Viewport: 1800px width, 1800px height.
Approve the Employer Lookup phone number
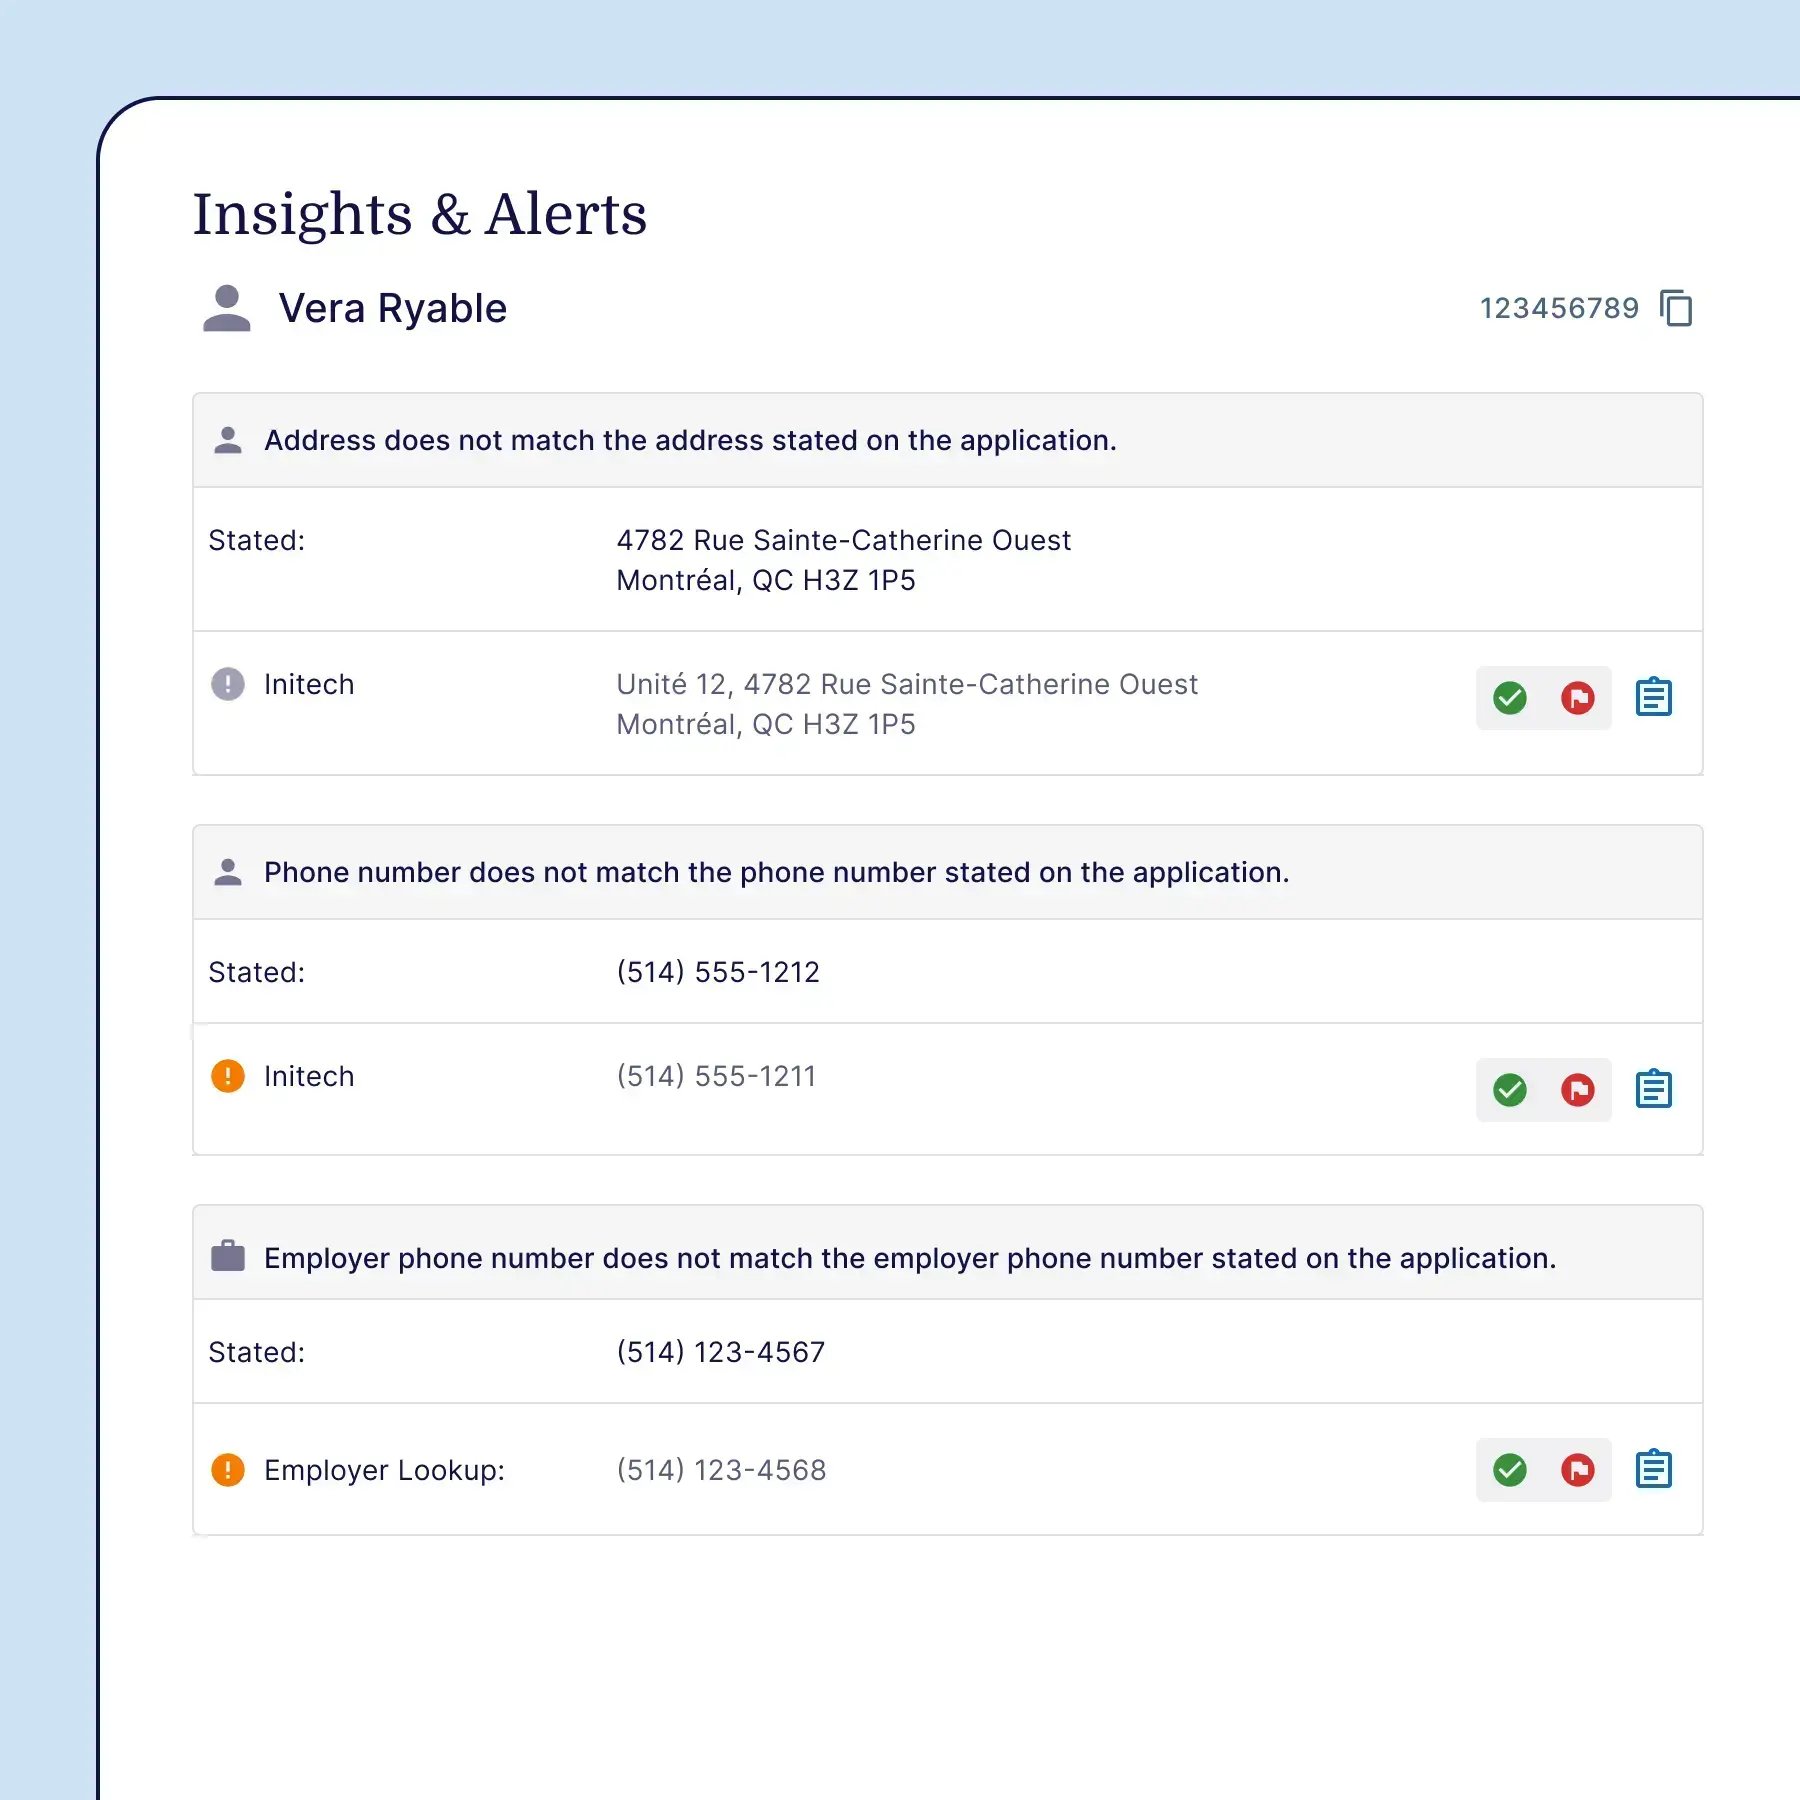click(x=1510, y=1471)
